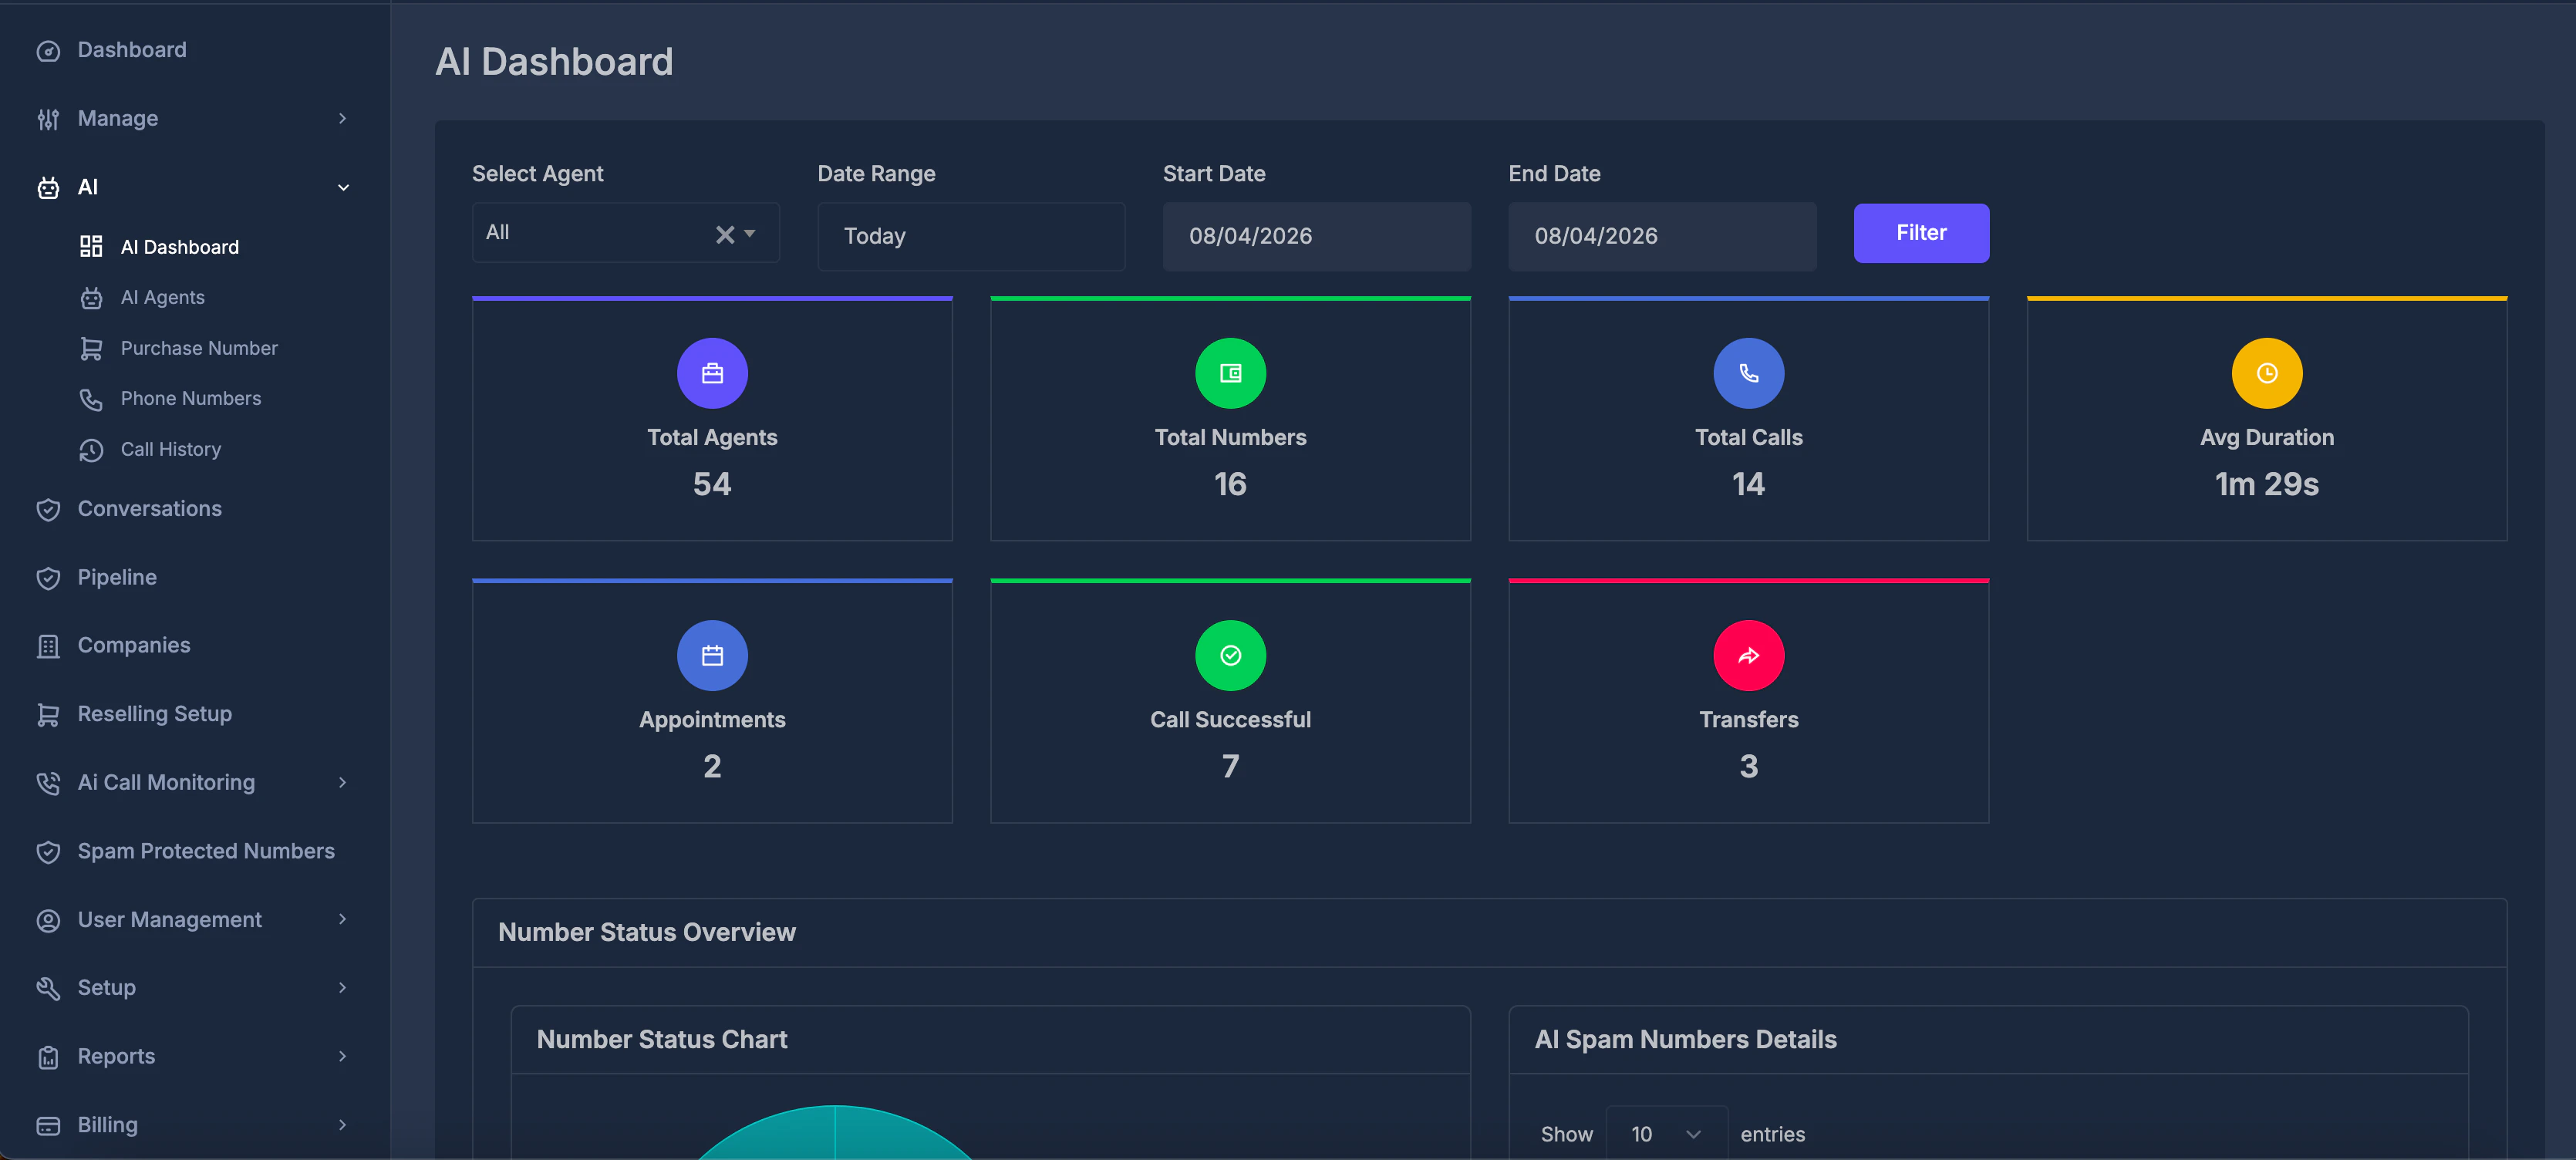Switch to the AI Dashboard menu item

tap(179, 246)
